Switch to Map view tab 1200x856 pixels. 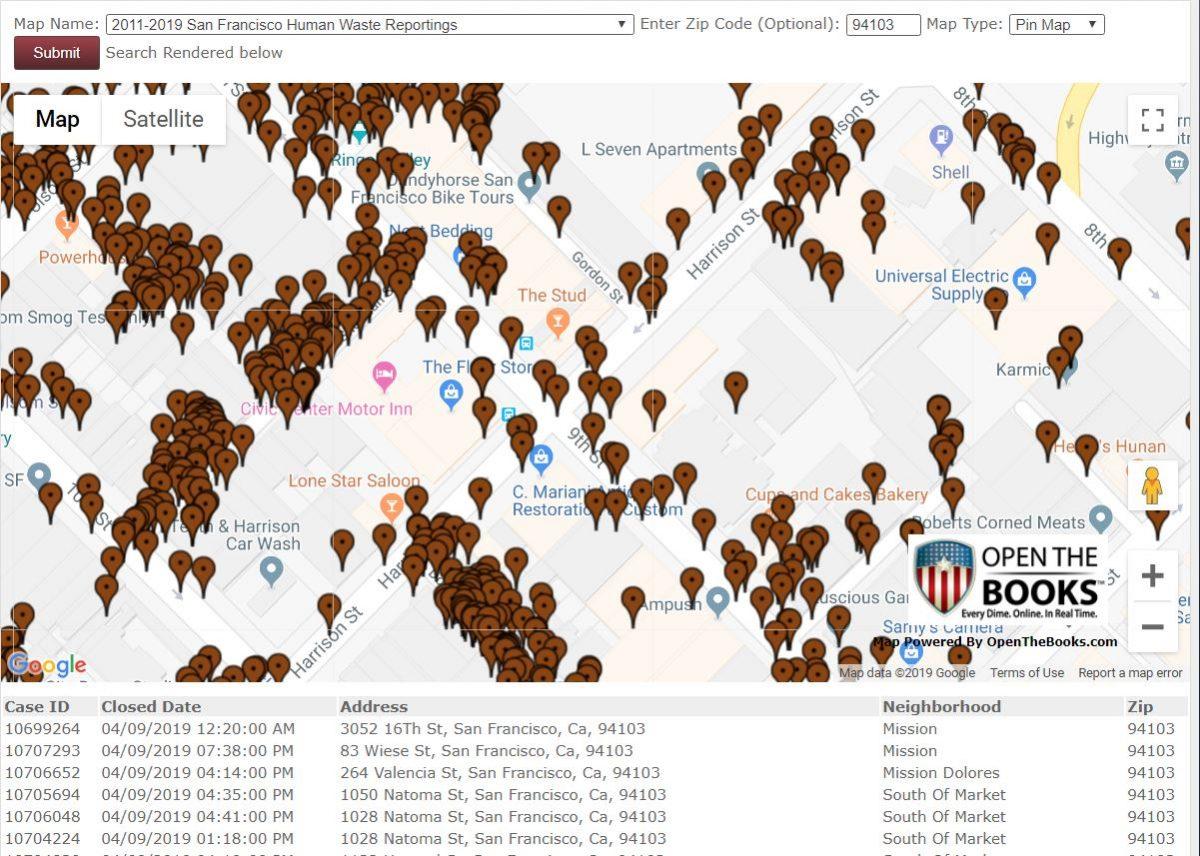point(57,120)
